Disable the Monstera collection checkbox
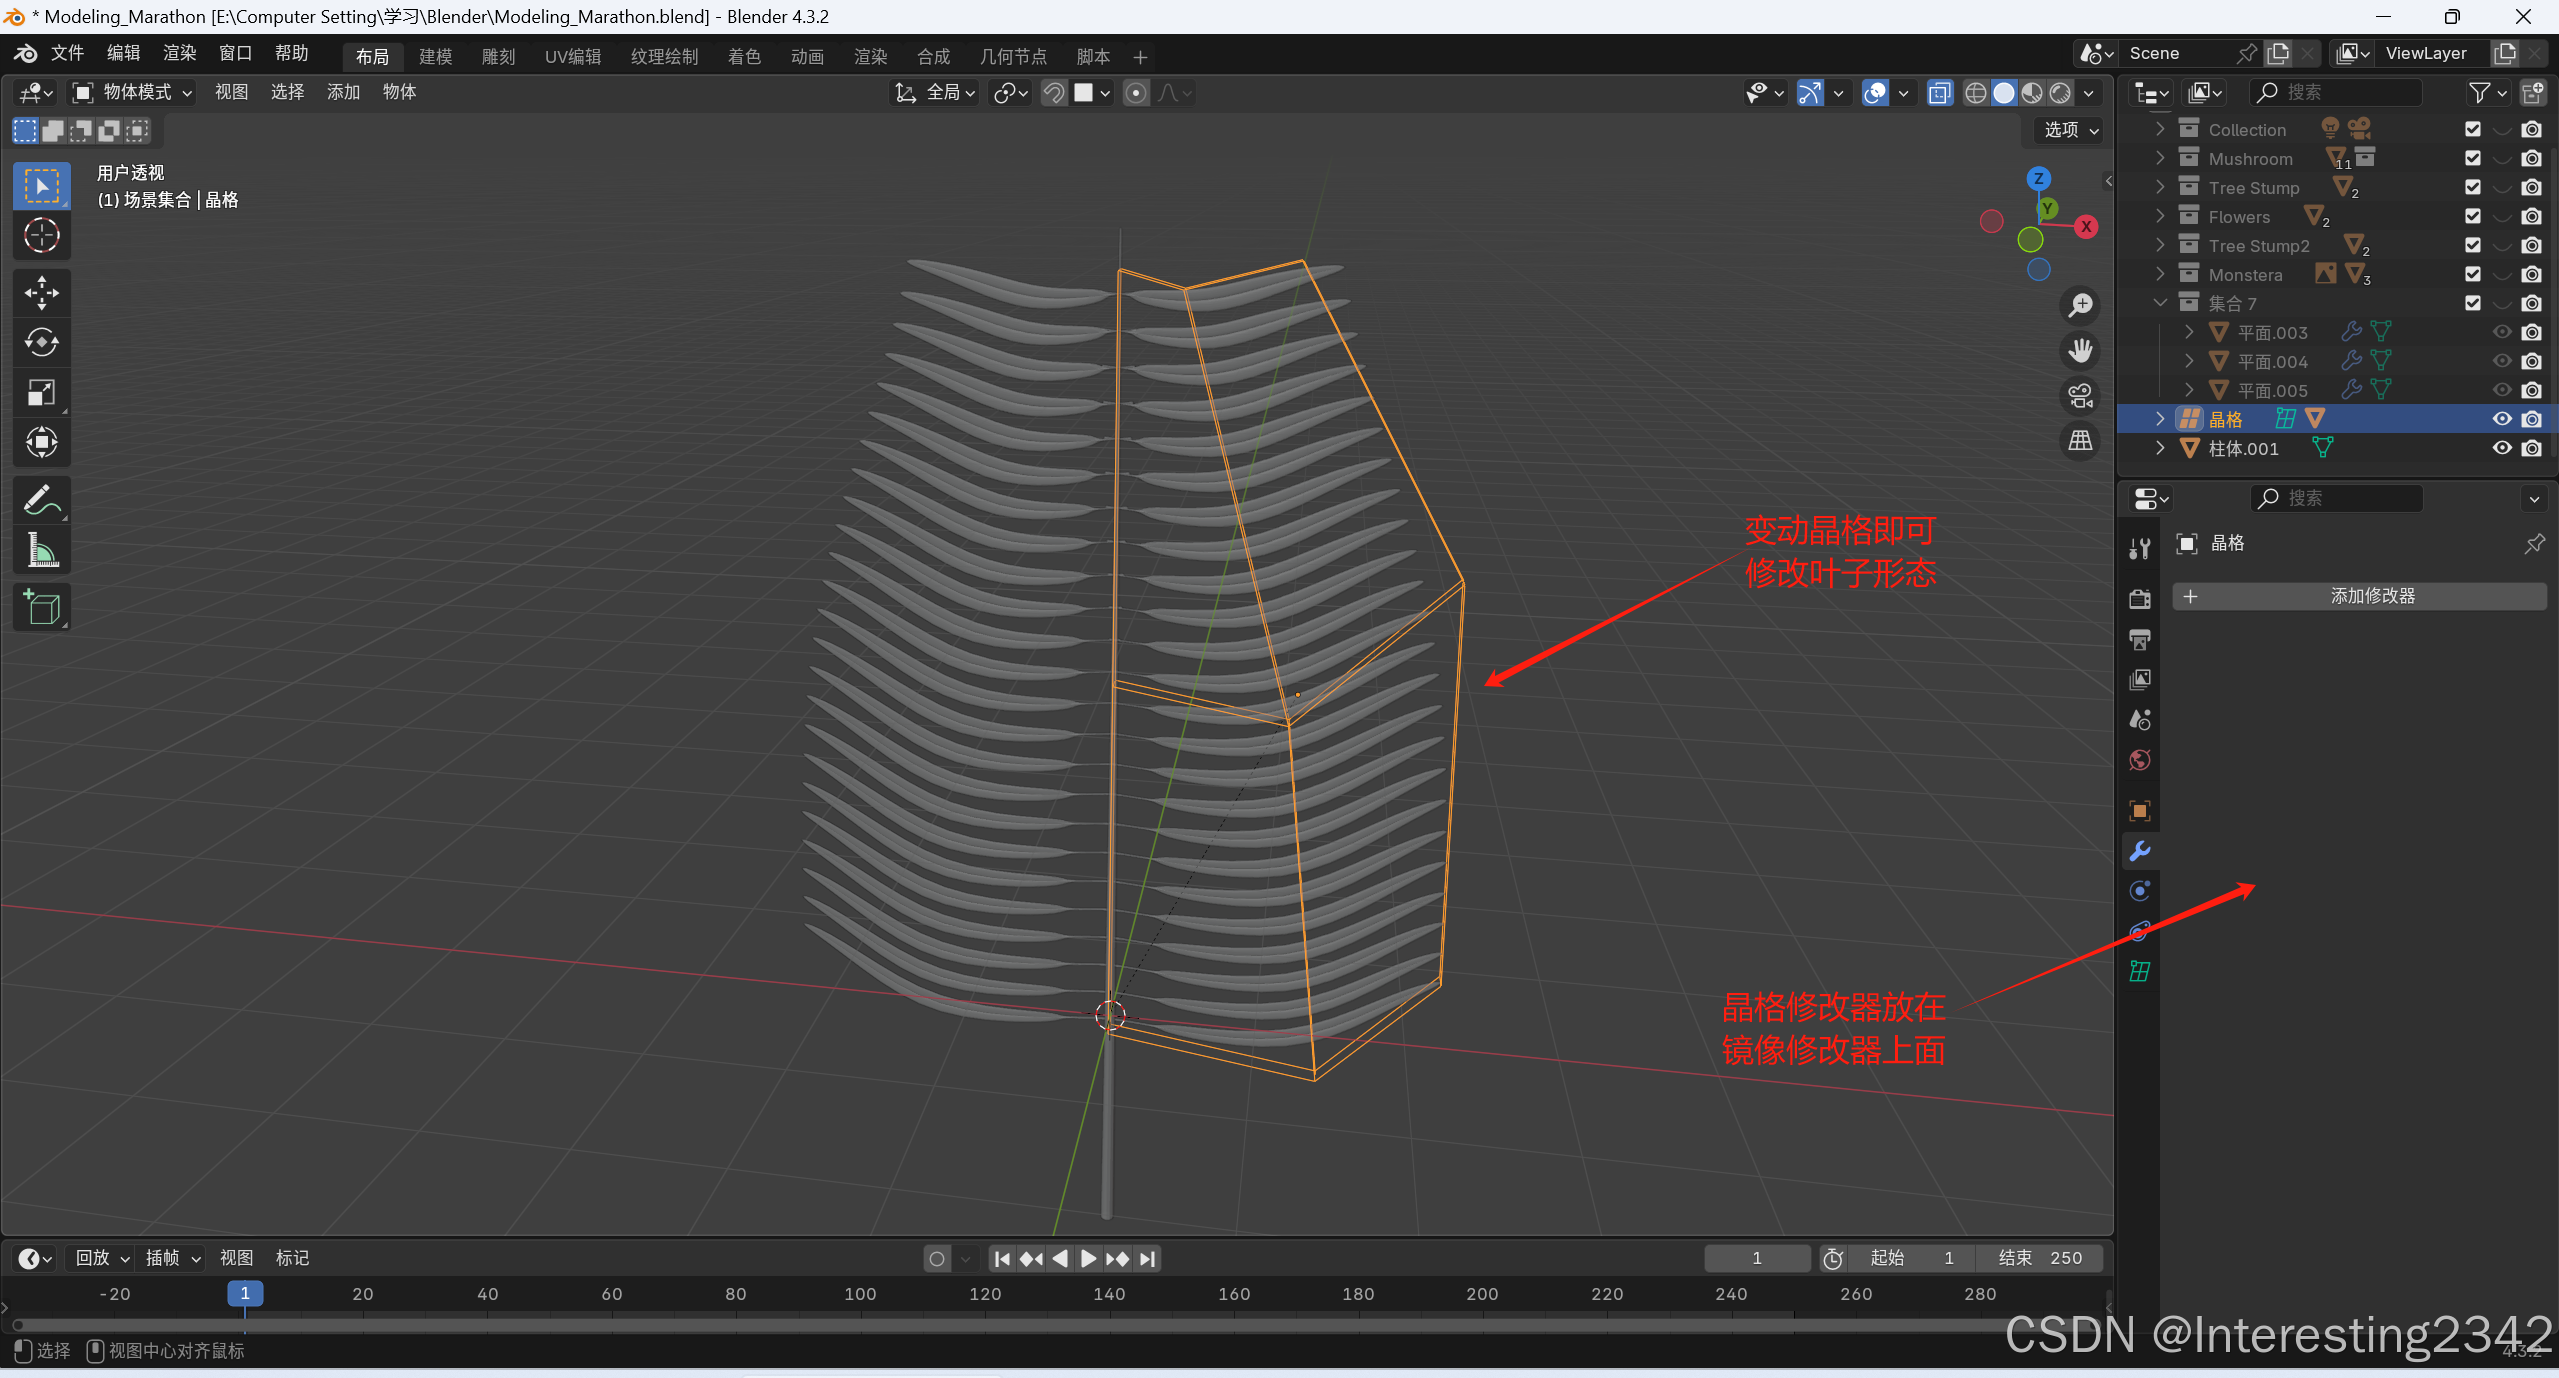Image resolution: width=2559 pixels, height=1378 pixels. (2472, 274)
